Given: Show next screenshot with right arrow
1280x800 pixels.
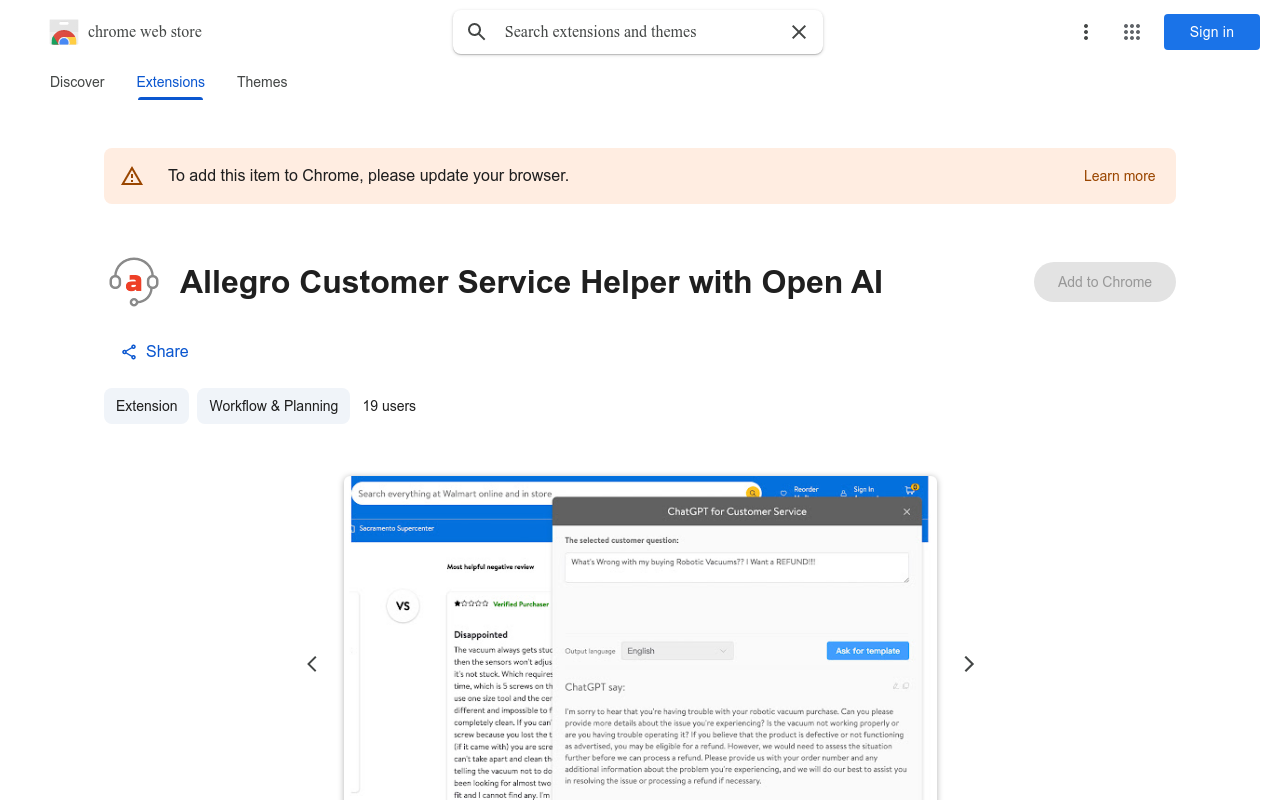Looking at the screenshot, I should pos(968,664).
